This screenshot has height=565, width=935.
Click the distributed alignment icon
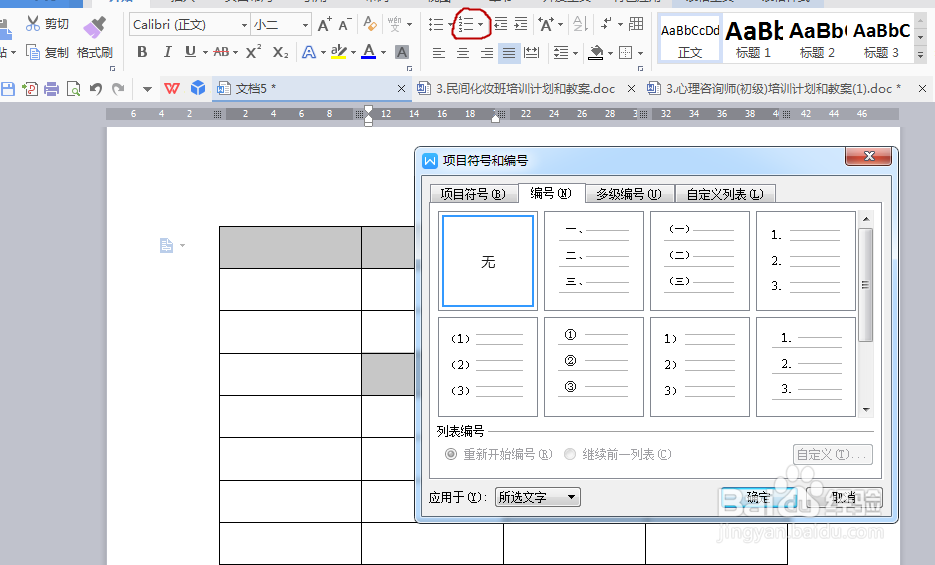[531, 53]
